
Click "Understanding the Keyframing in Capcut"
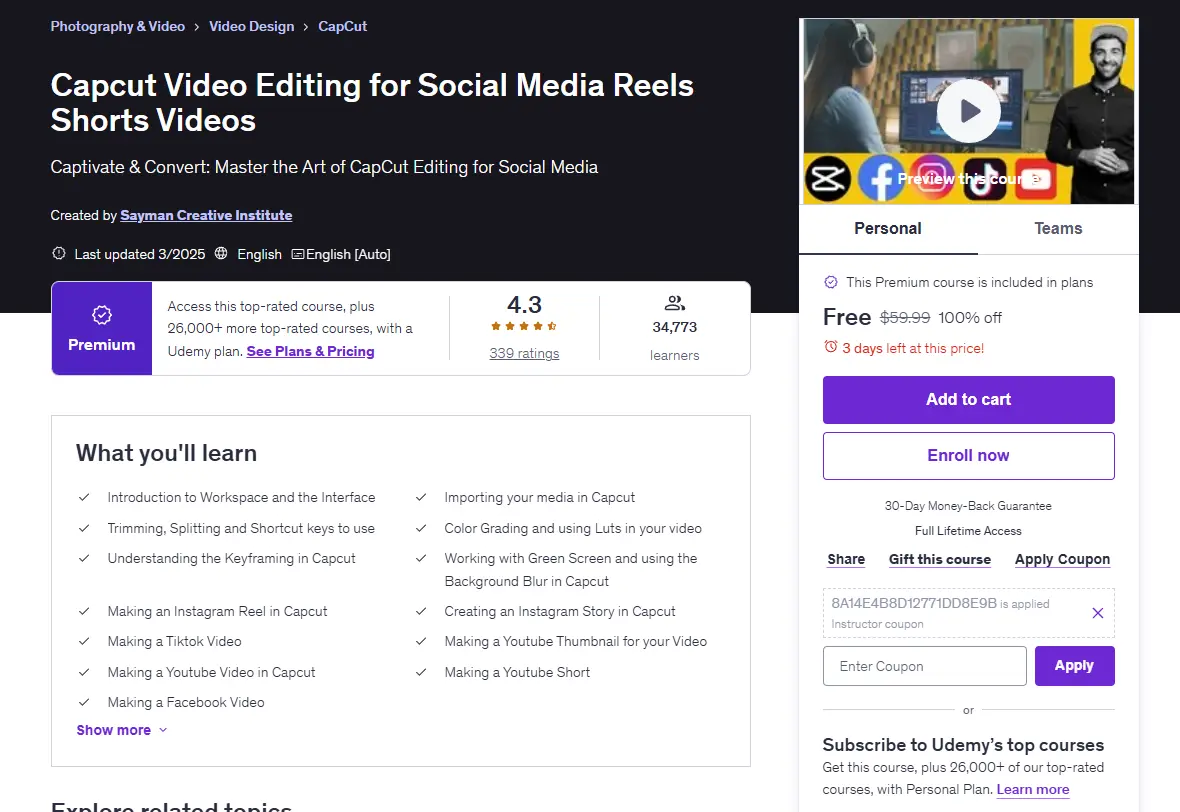tap(231, 558)
